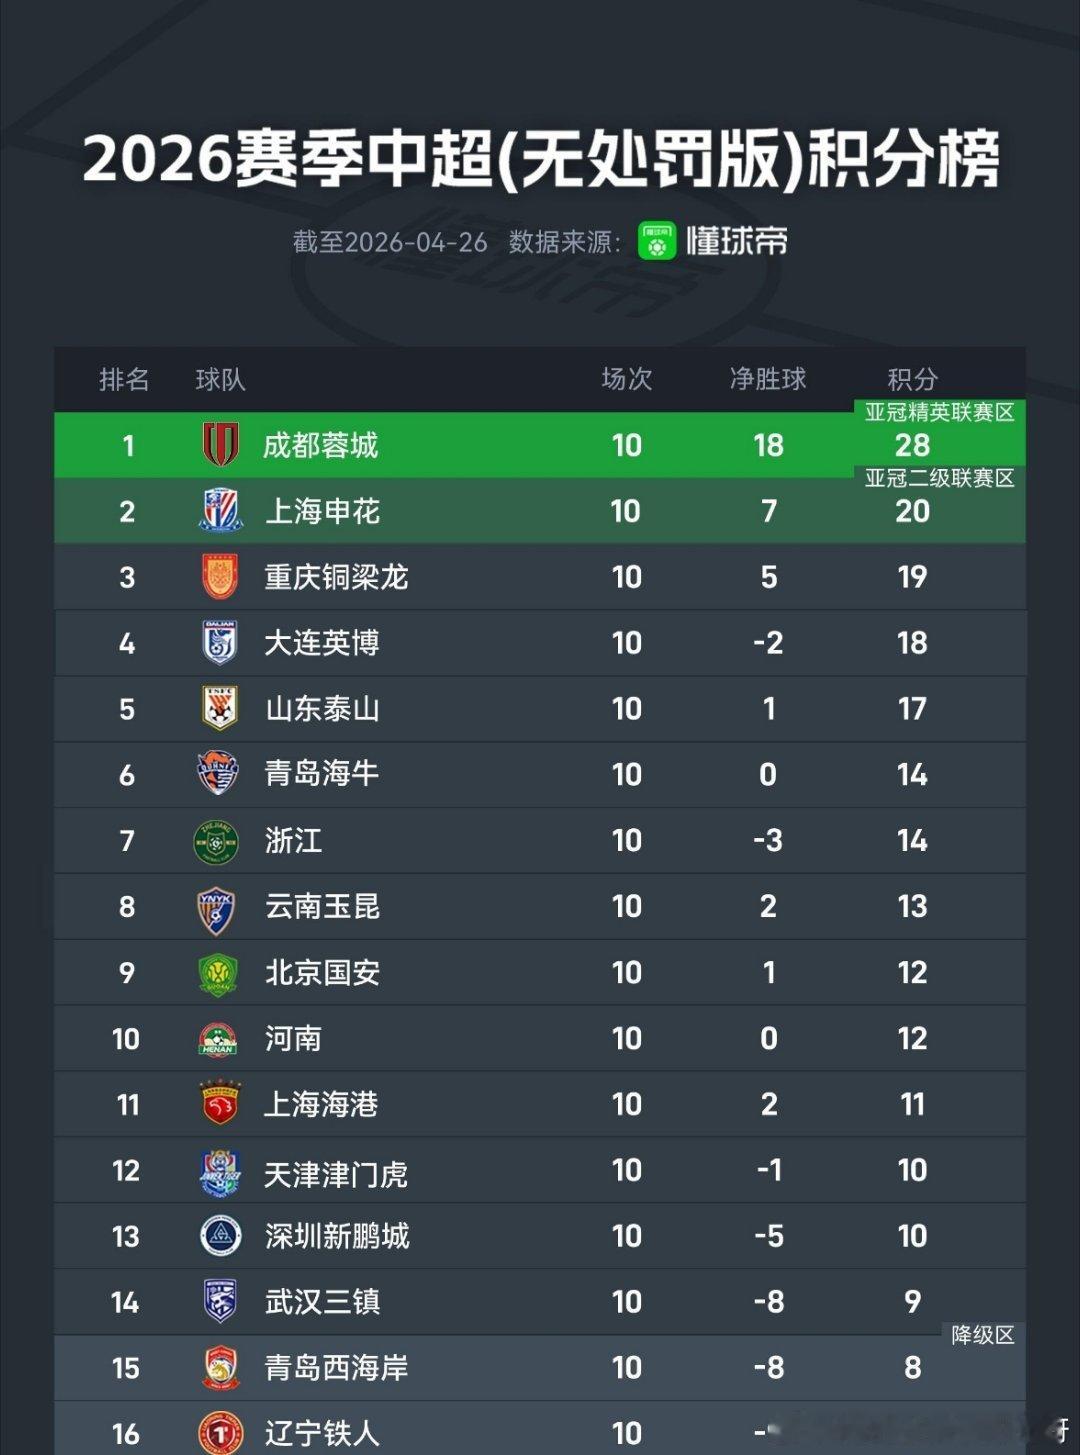Click the 上海海港 red crest
The height and width of the screenshot is (1455, 1080).
click(x=220, y=1104)
